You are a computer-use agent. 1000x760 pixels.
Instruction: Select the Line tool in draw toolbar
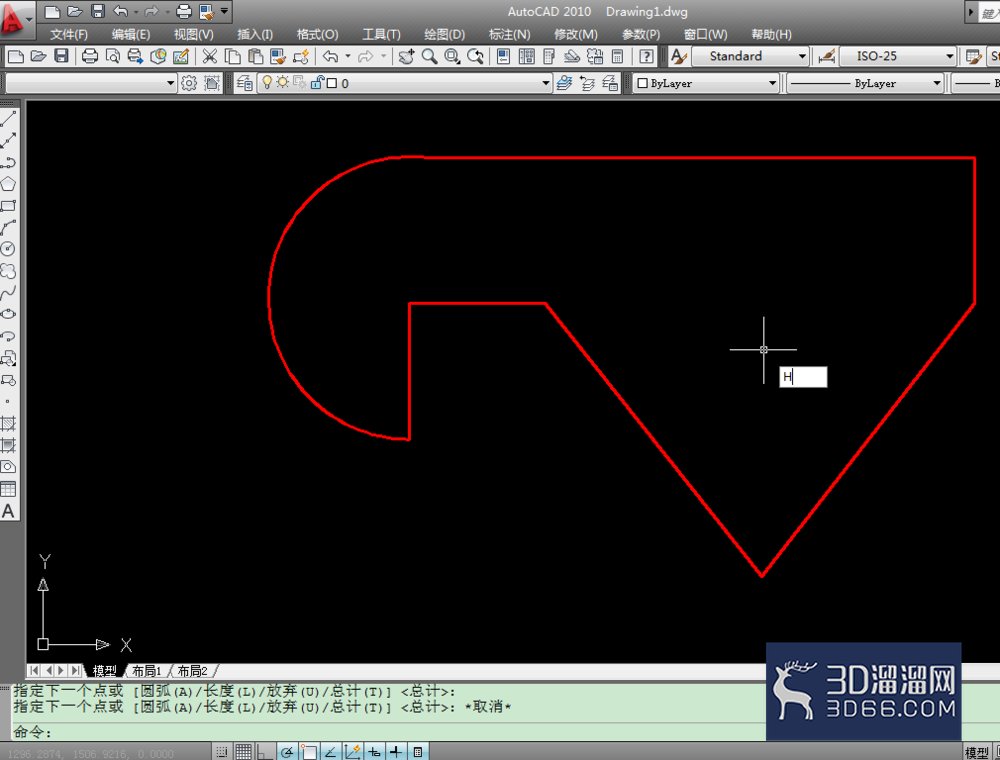tap(8, 119)
